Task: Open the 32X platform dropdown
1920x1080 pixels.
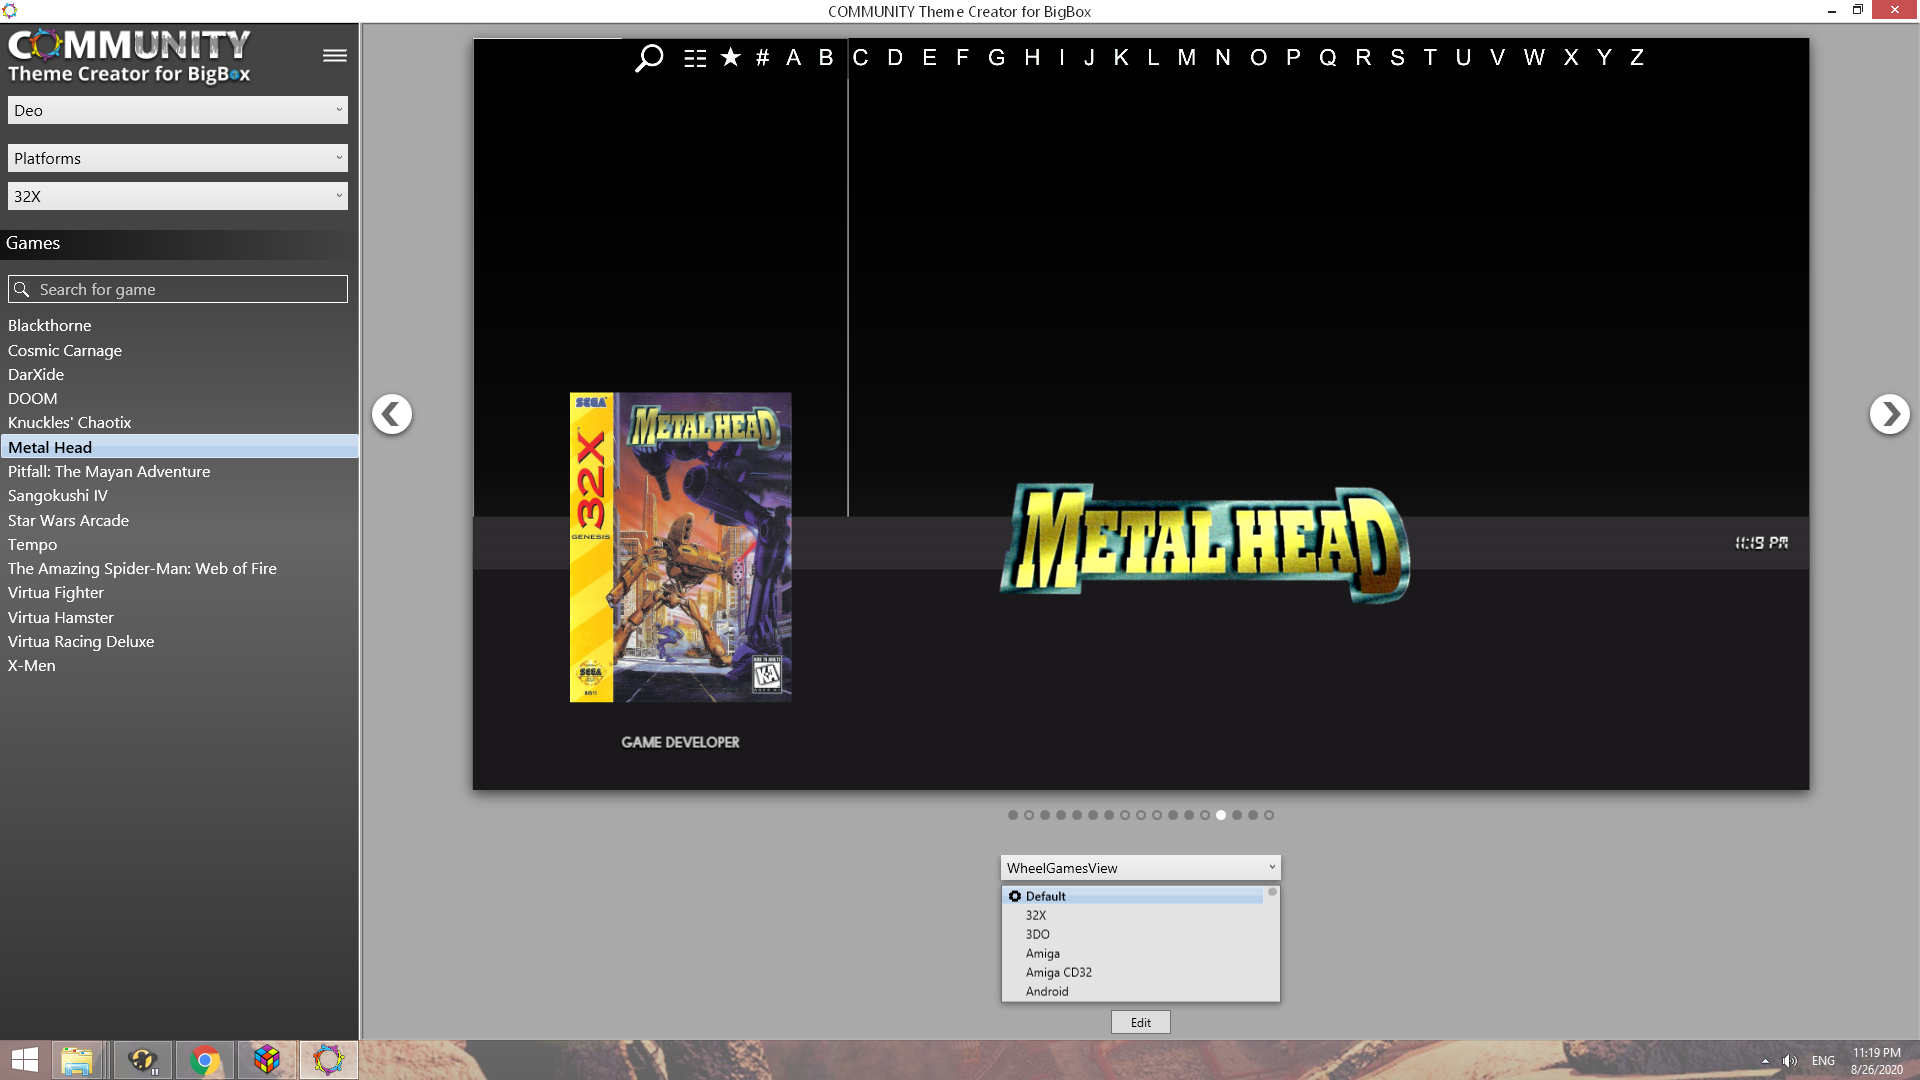Action: pyautogui.click(x=178, y=196)
